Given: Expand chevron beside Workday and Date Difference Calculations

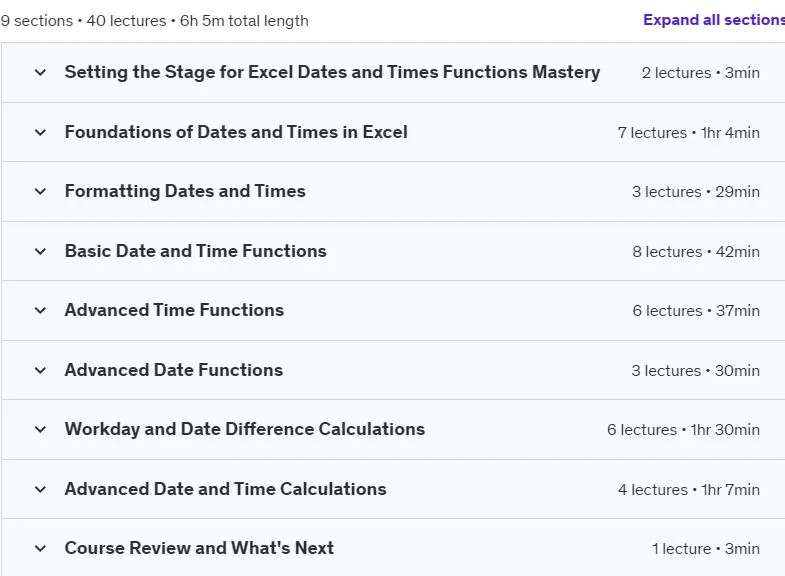Looking at the screenshot, I should 40,429.
